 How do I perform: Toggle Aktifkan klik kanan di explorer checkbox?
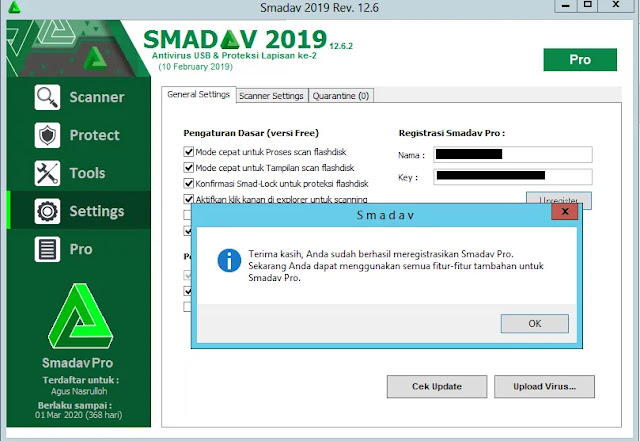[x=188, y=199]
